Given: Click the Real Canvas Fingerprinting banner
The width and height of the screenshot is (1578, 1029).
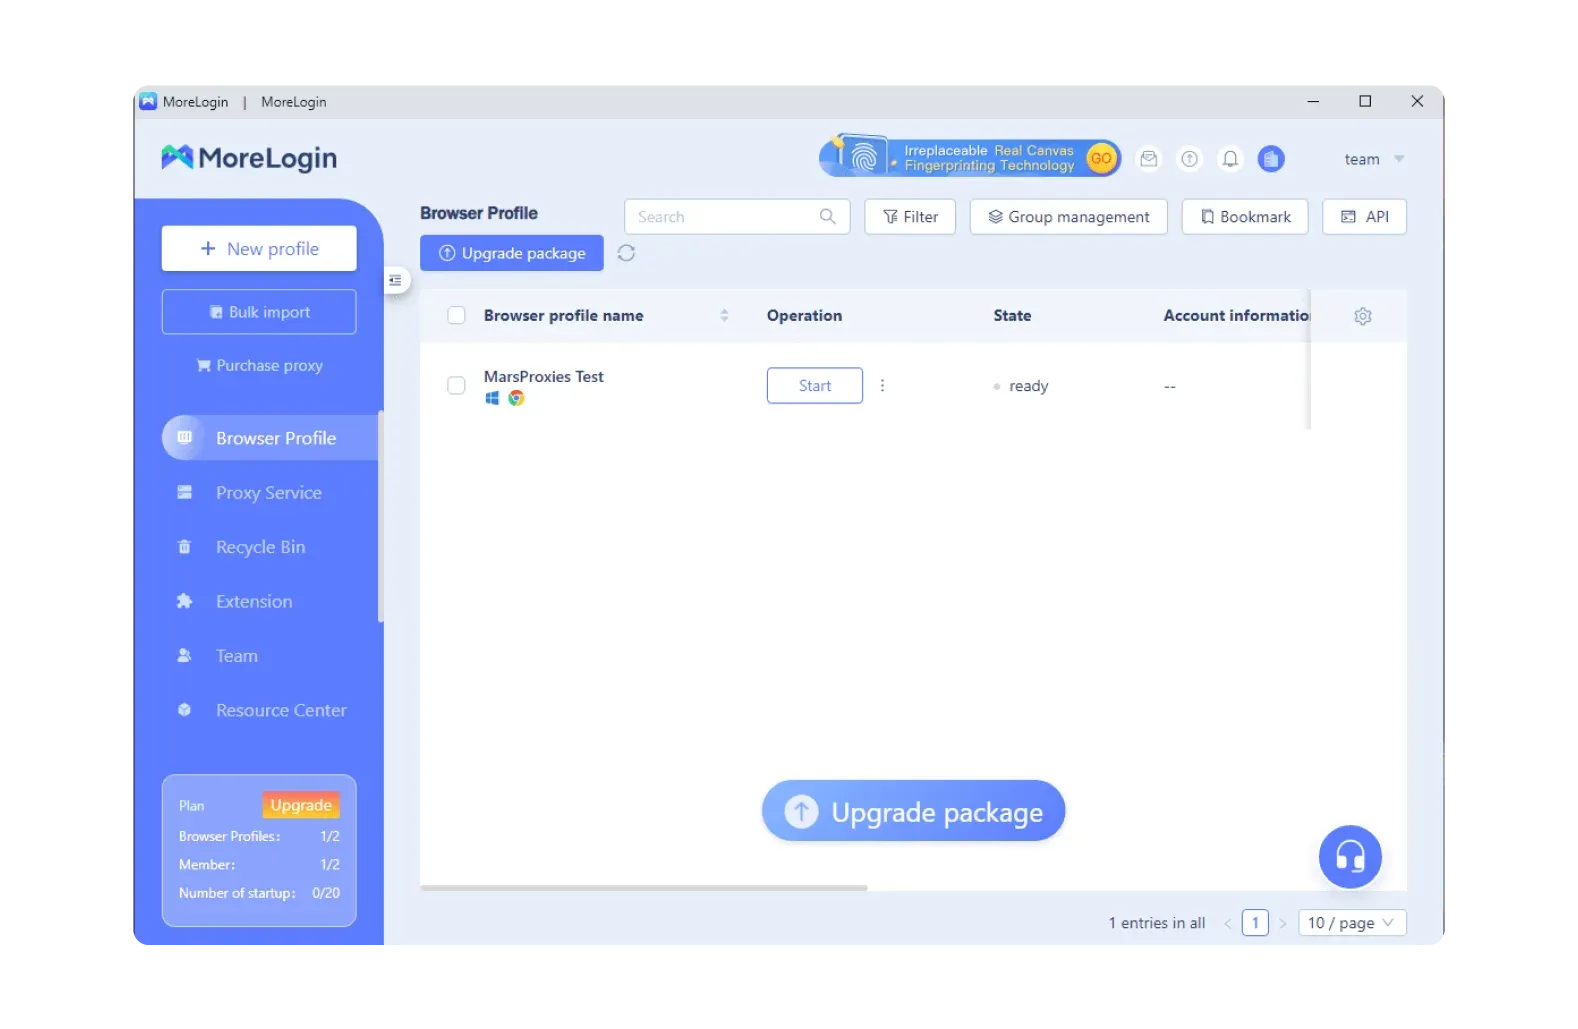Looking at the screenshot, I should coord(970,158).
